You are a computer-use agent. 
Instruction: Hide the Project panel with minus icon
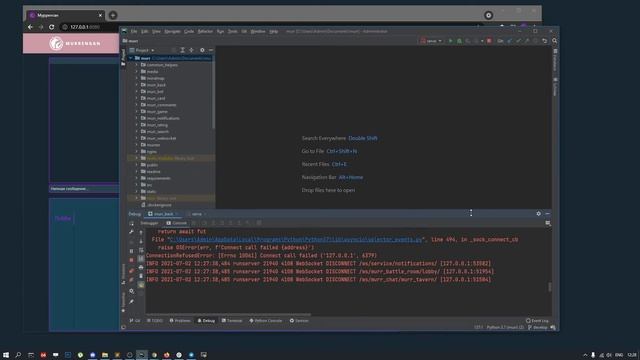tap(211, 50)
